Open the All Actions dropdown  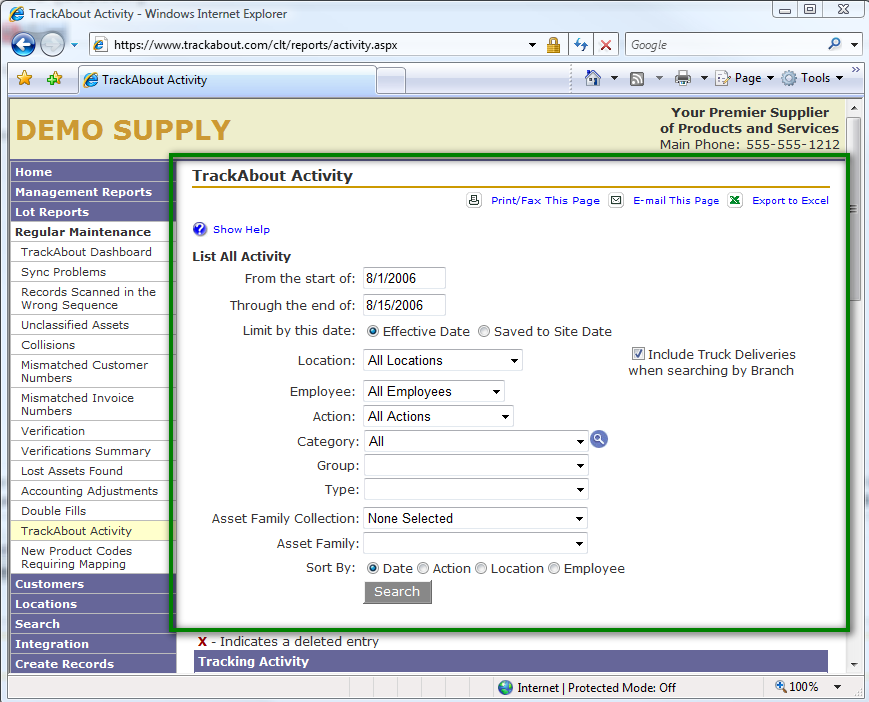point(438,416)
